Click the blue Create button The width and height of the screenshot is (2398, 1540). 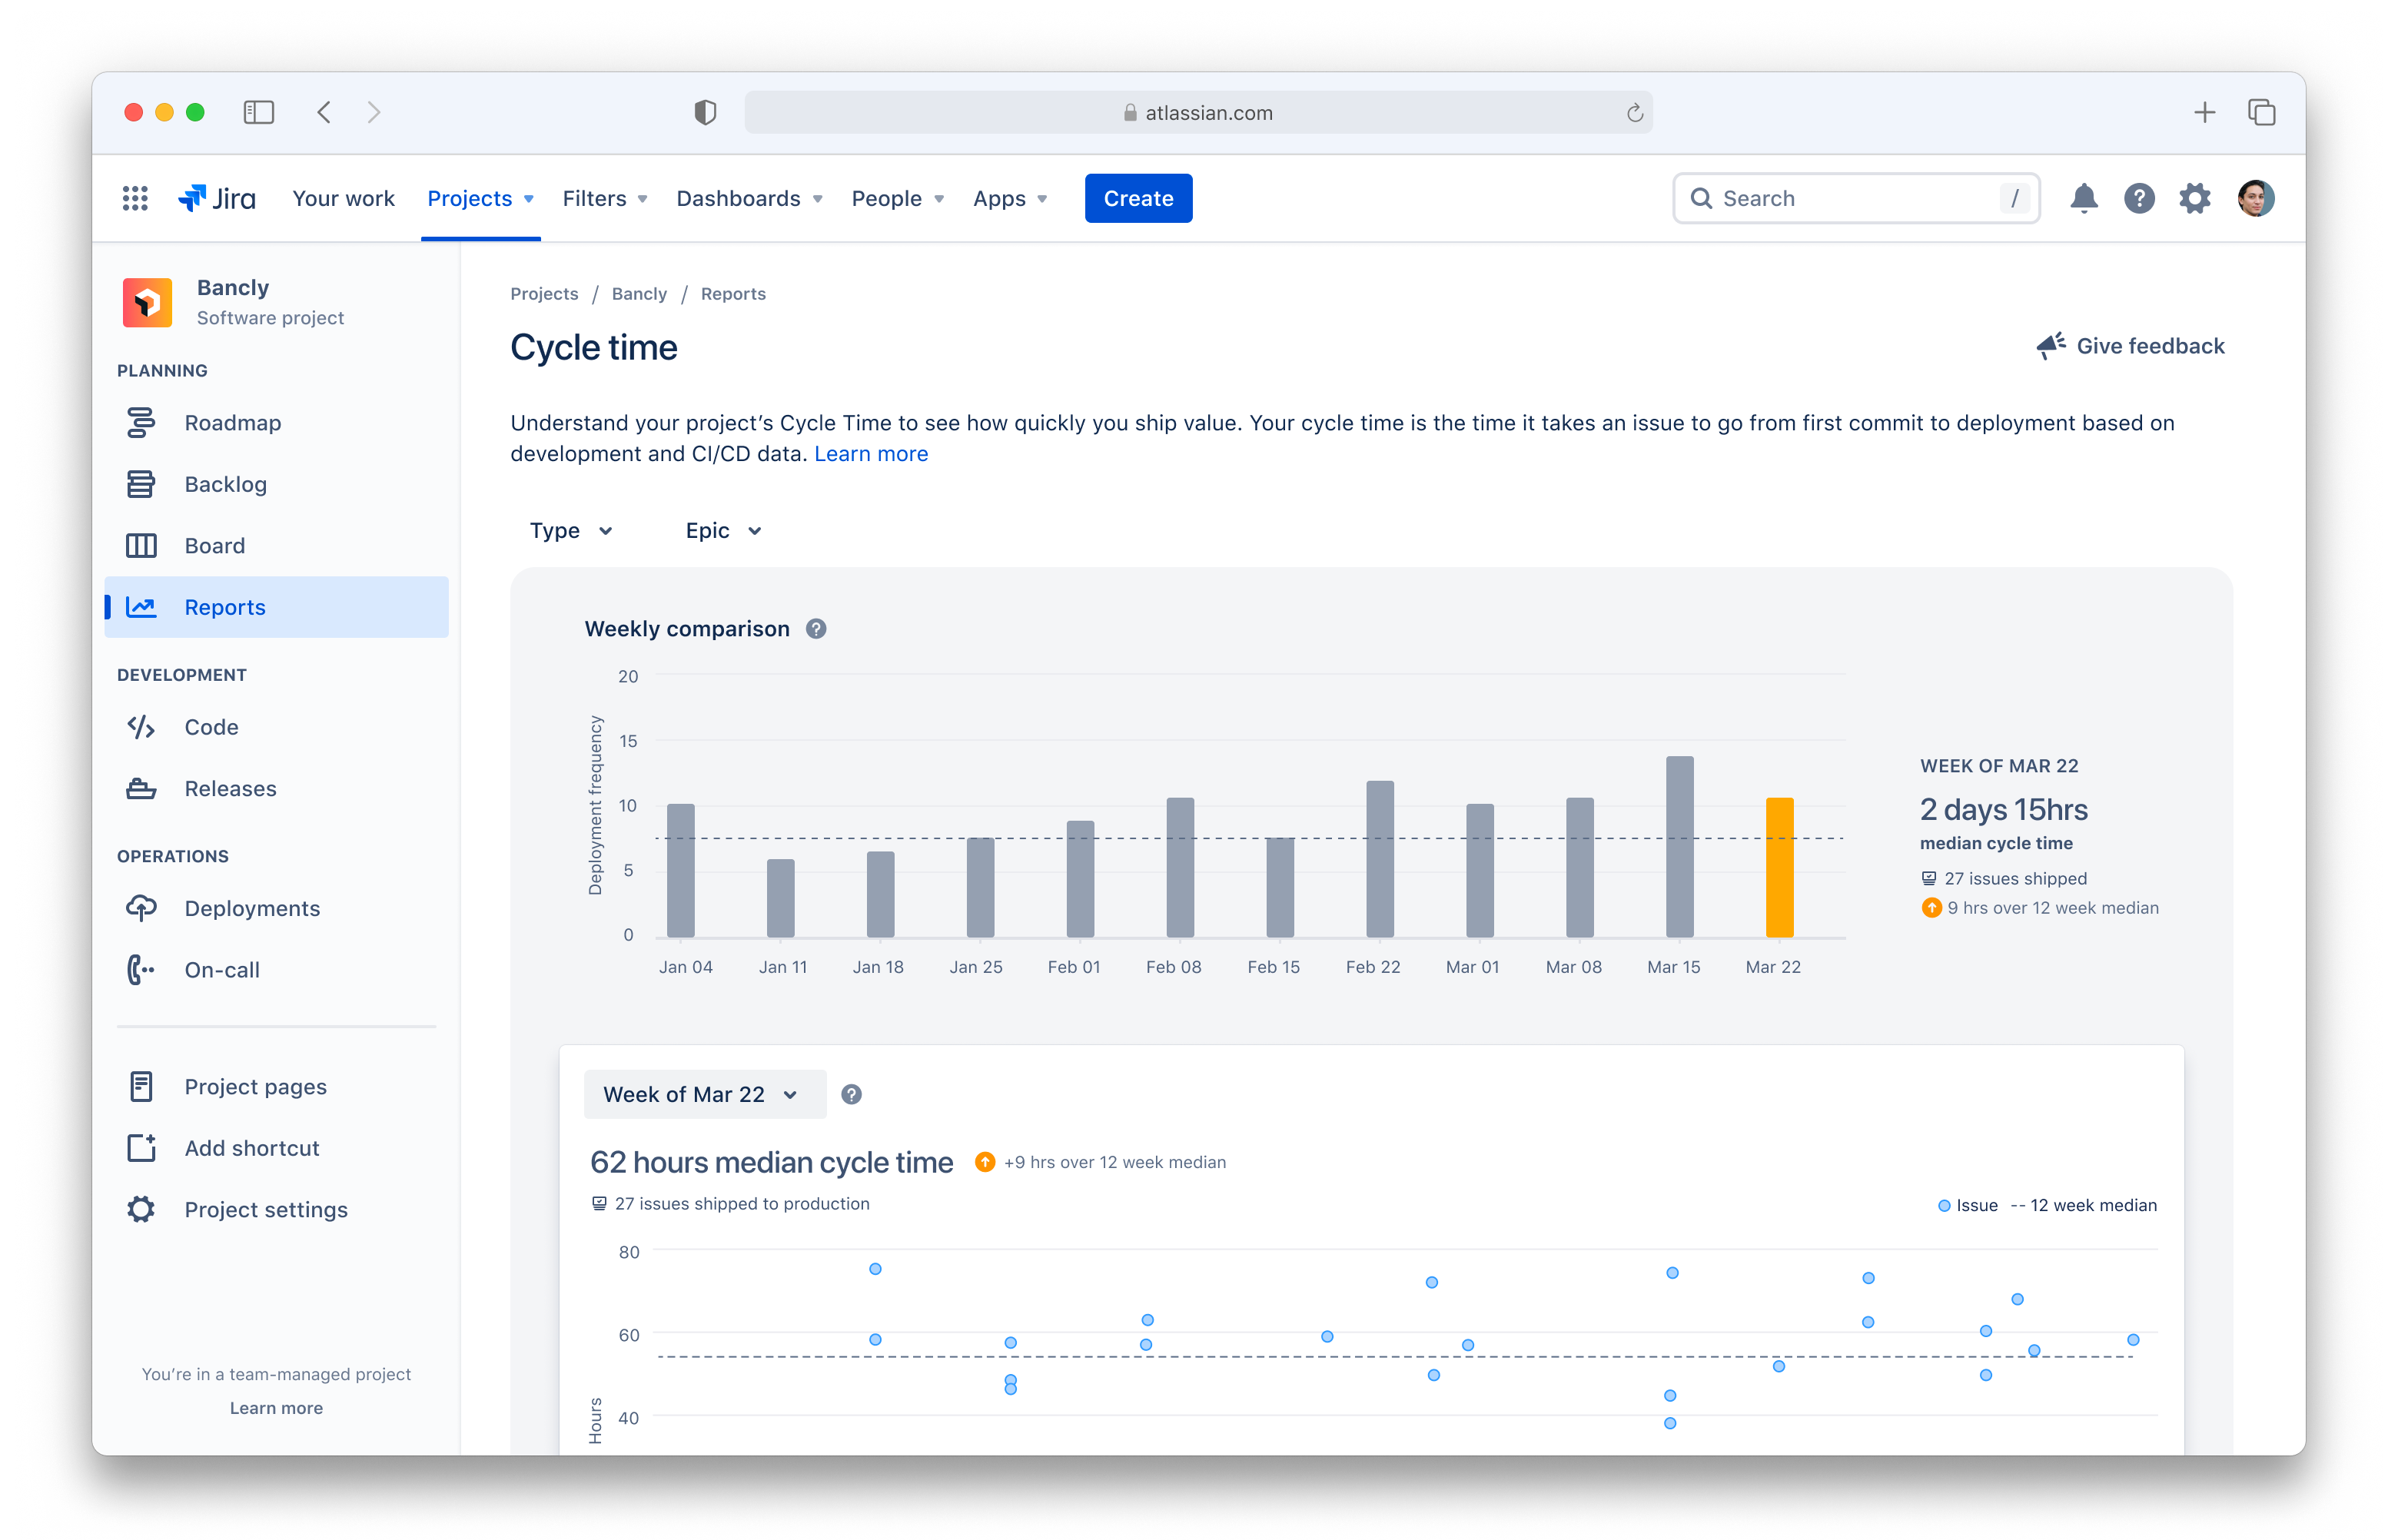pyautogui.click(x=1138, y=198)
